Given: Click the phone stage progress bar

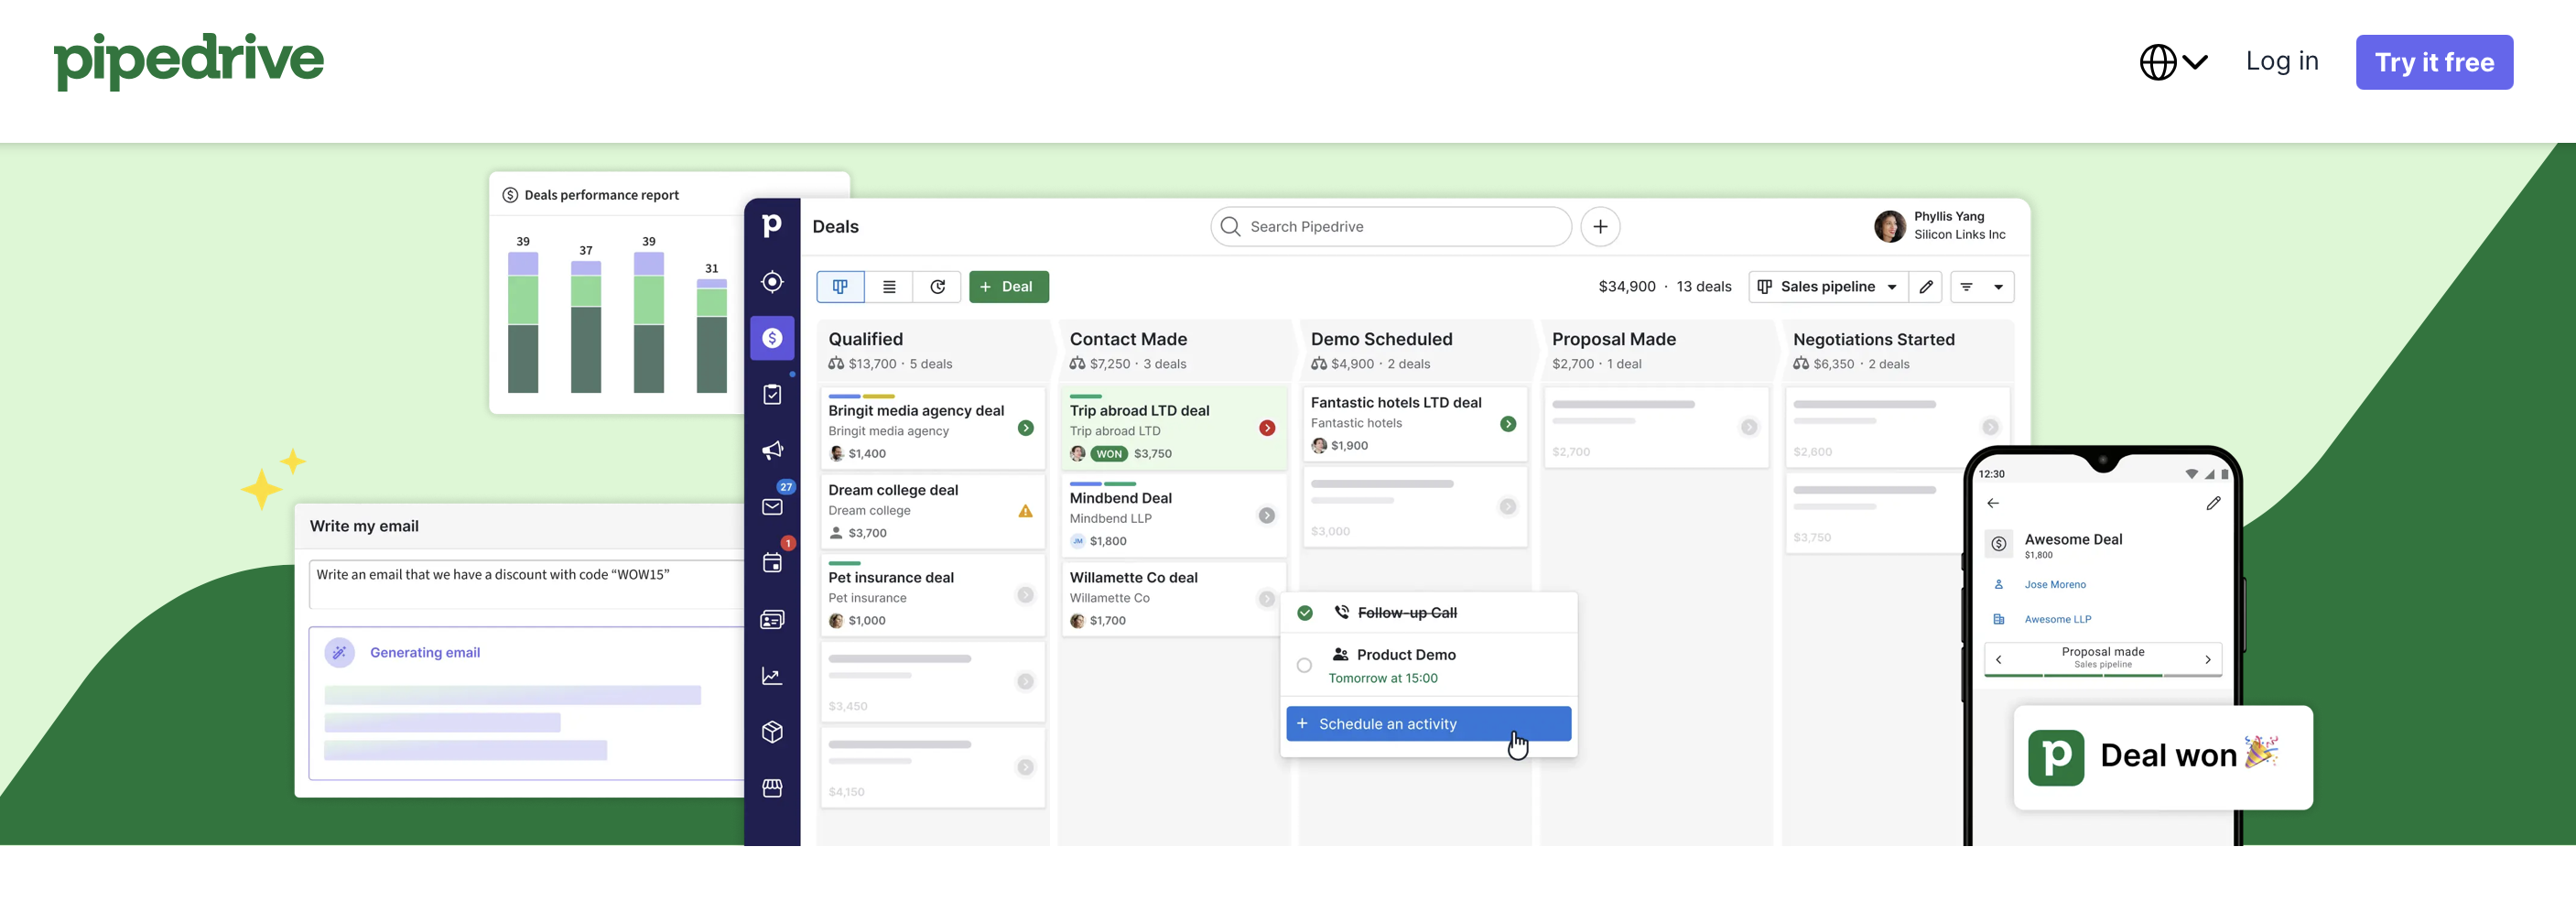Looking at the screenshot, I should tap(2102, 676).
